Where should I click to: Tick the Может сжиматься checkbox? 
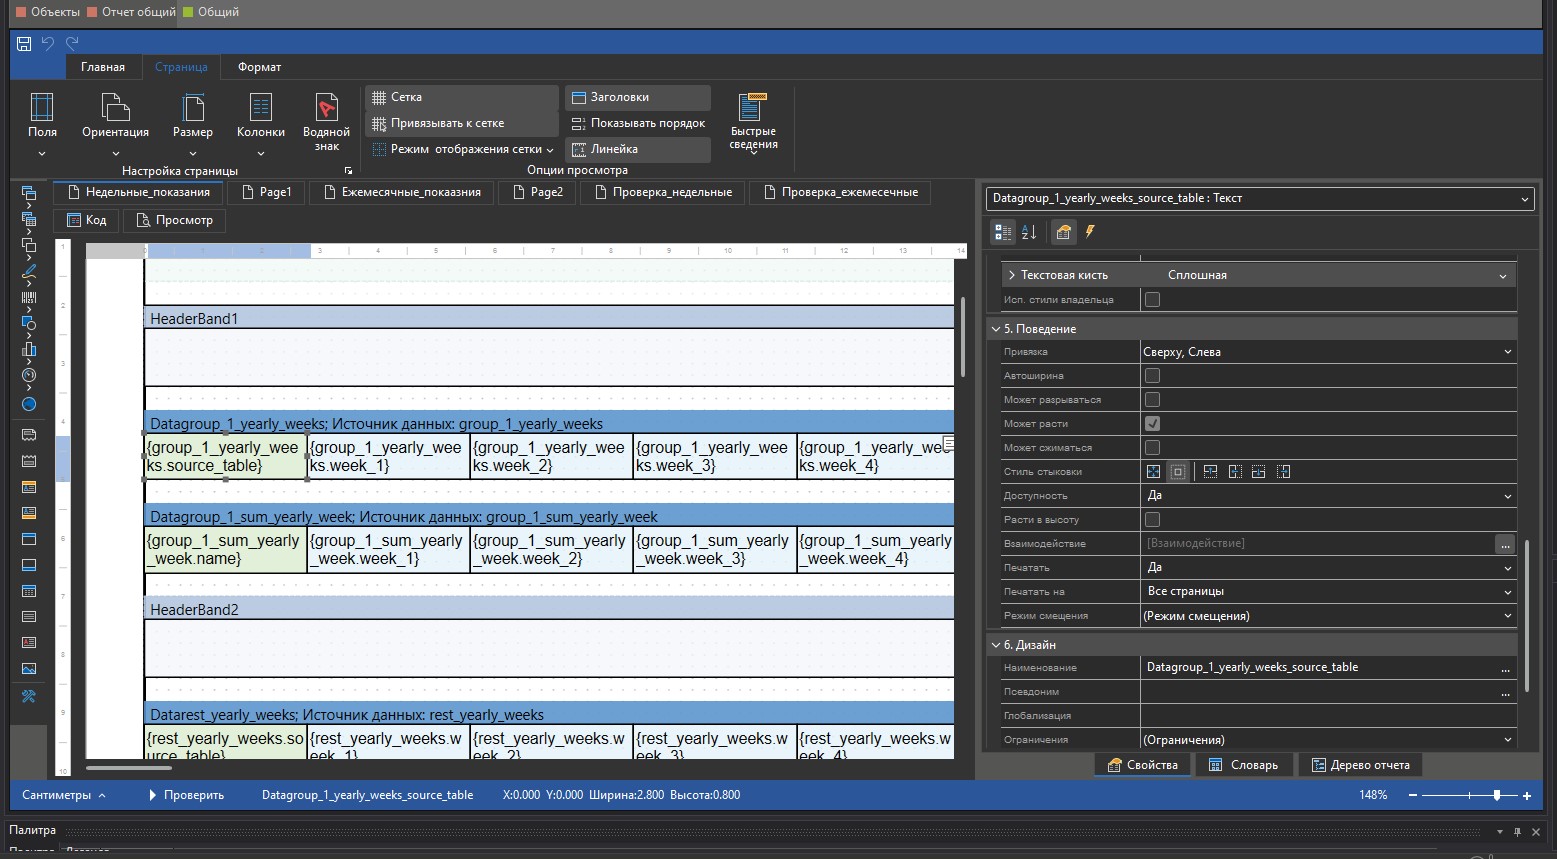(x=1152, y=448)
